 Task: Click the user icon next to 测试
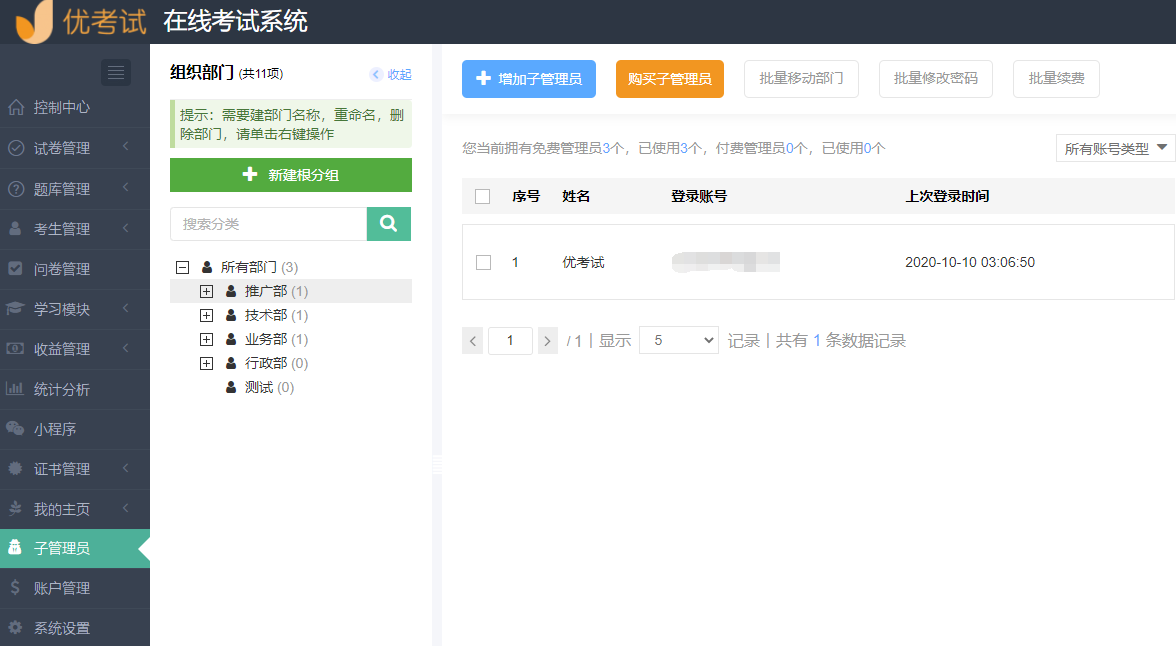pos(231,387)
